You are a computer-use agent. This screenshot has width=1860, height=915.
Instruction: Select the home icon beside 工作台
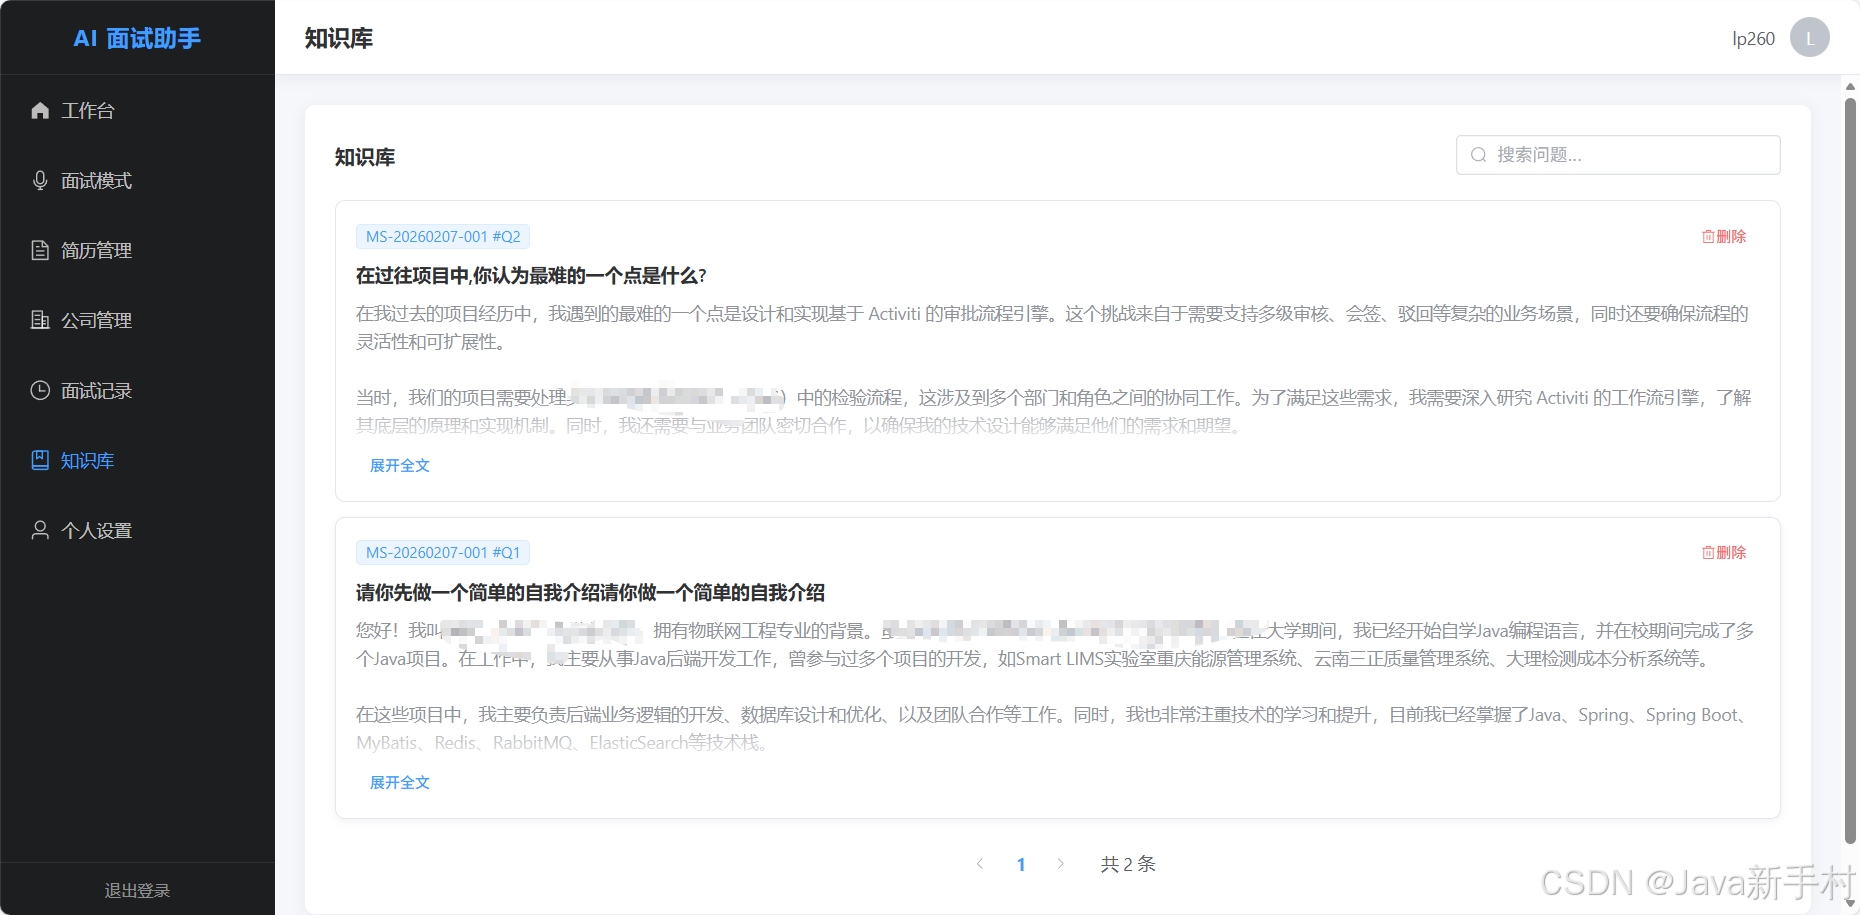coord(39,110)
